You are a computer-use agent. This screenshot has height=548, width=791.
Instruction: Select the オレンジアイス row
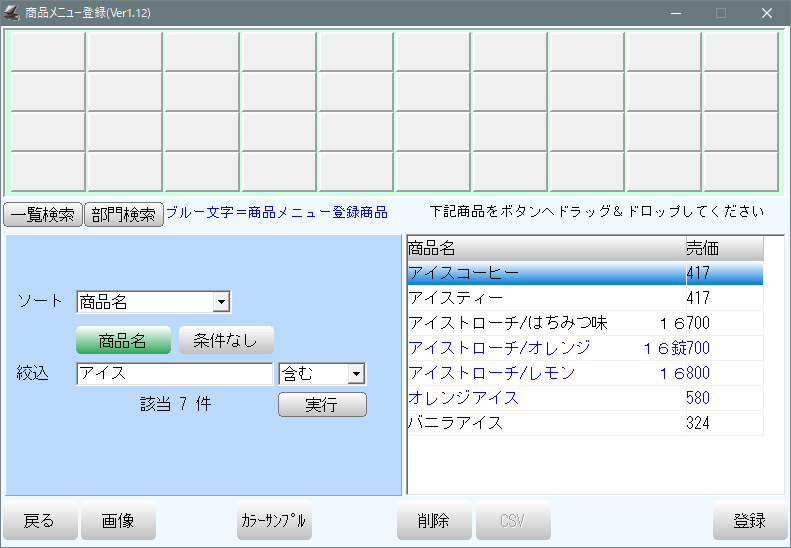tap(585, 398)
